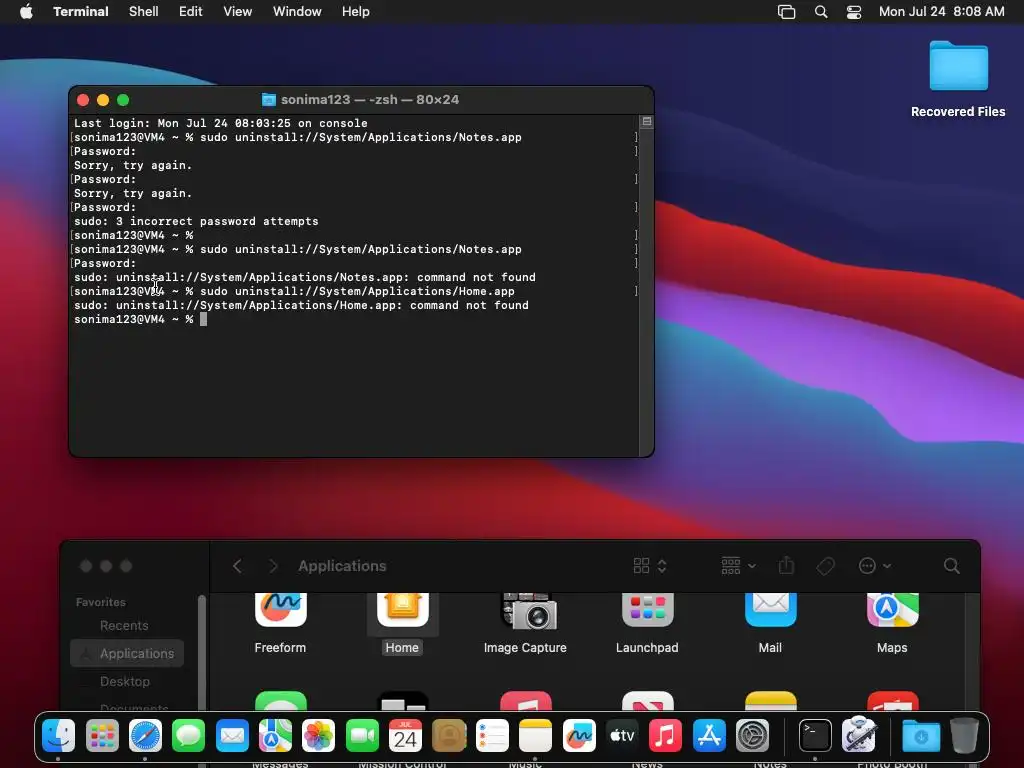This screenshot has width=1024, height=768.
Task: Click '3 incorrect password attempts' text
Action: tap(217, 221)
